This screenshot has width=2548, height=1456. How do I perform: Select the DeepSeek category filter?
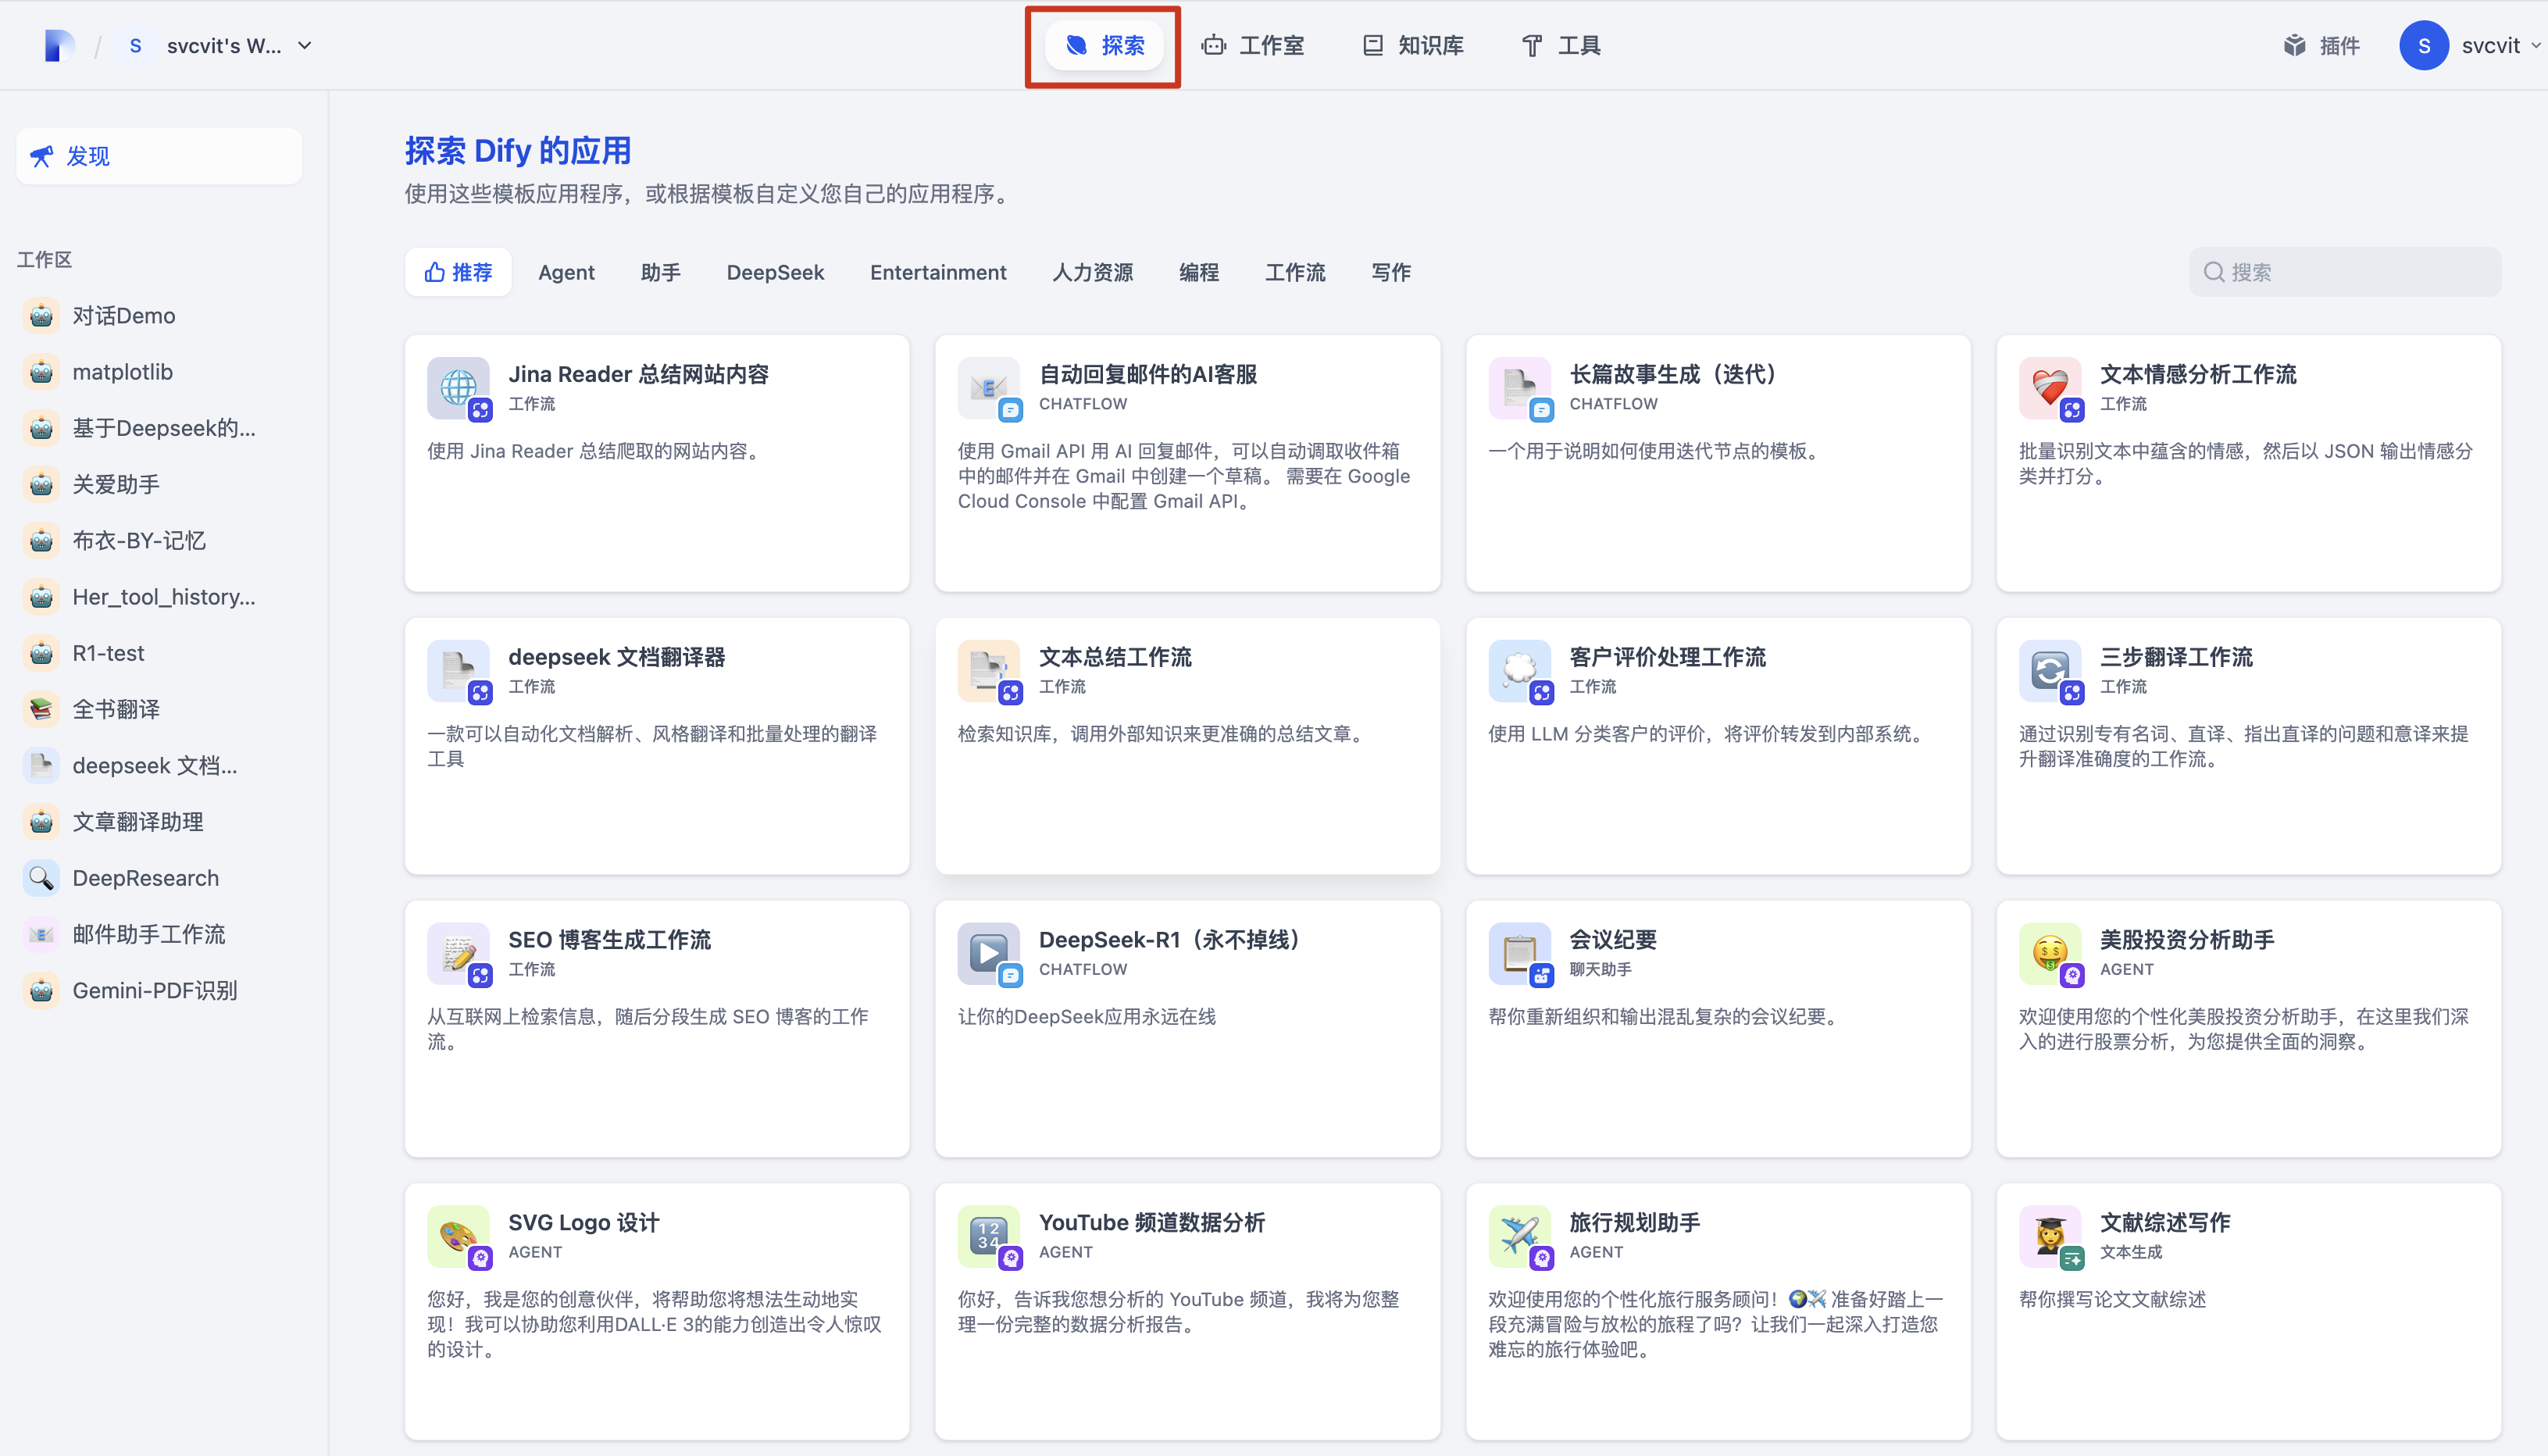coord(775,272)
